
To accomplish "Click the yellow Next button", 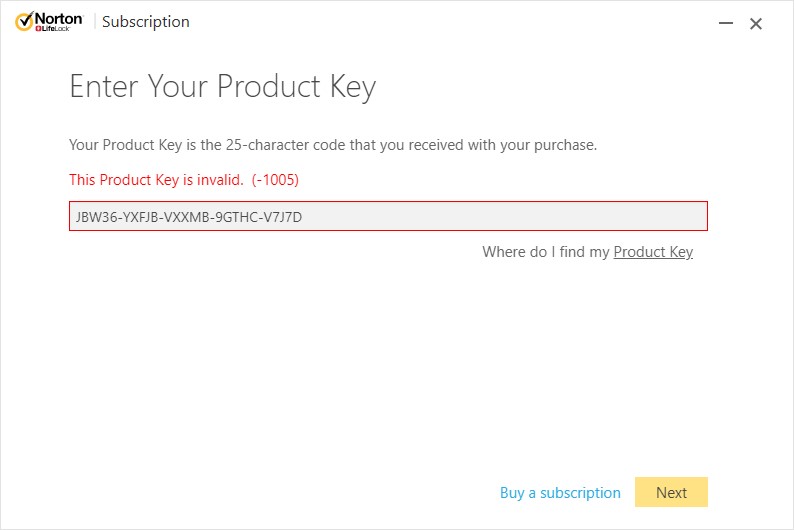I will 671,492.
